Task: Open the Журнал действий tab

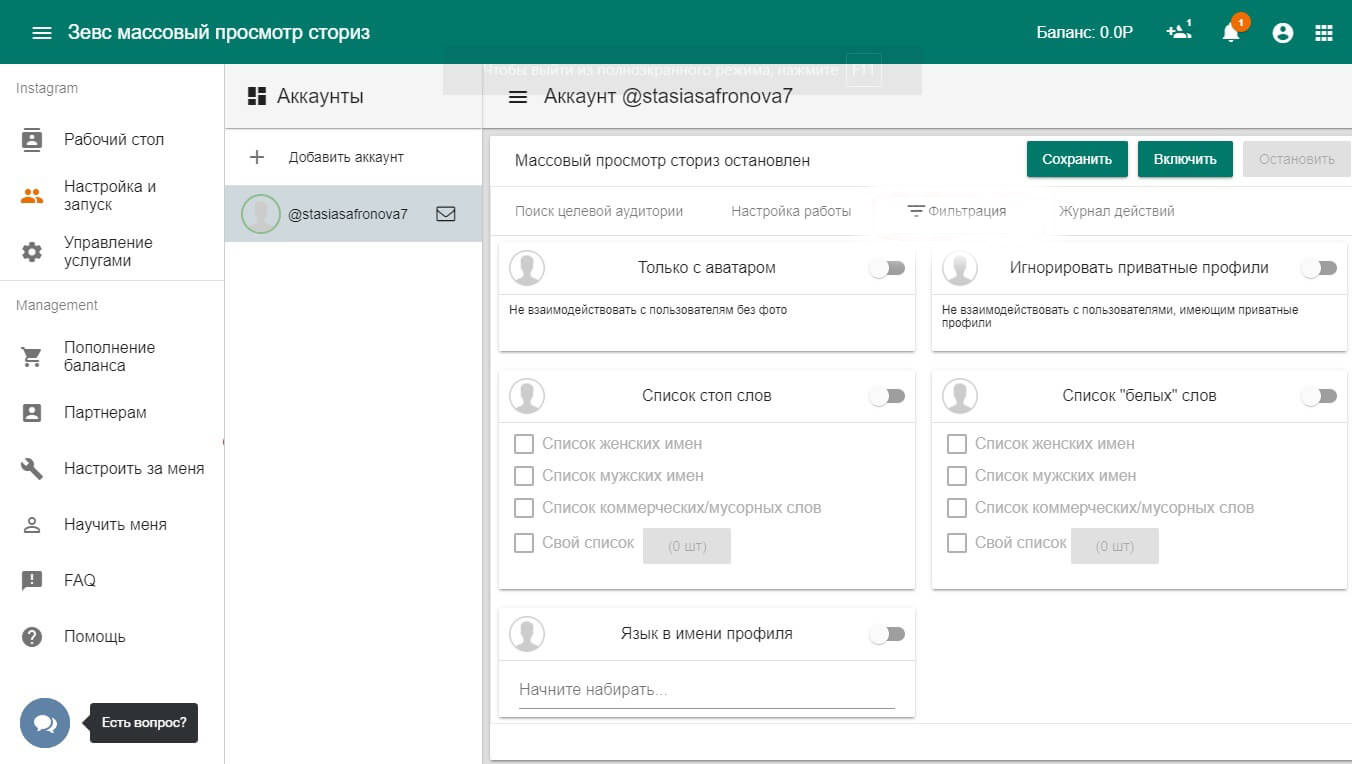Action: pyautogui.click(x=1117, y=211)
